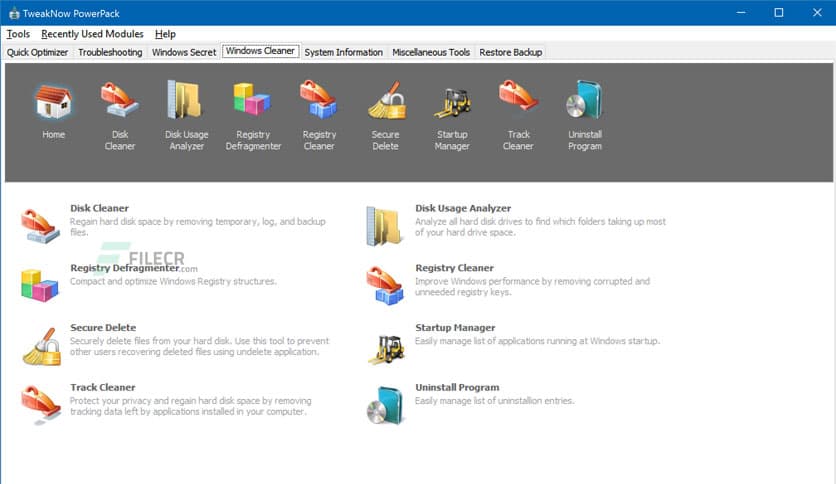Image resolution: width=836 pixels, height=484 pixels.
Task: Maximize the TweakNow PowerPack window
Action: click(x=779, y=13)
